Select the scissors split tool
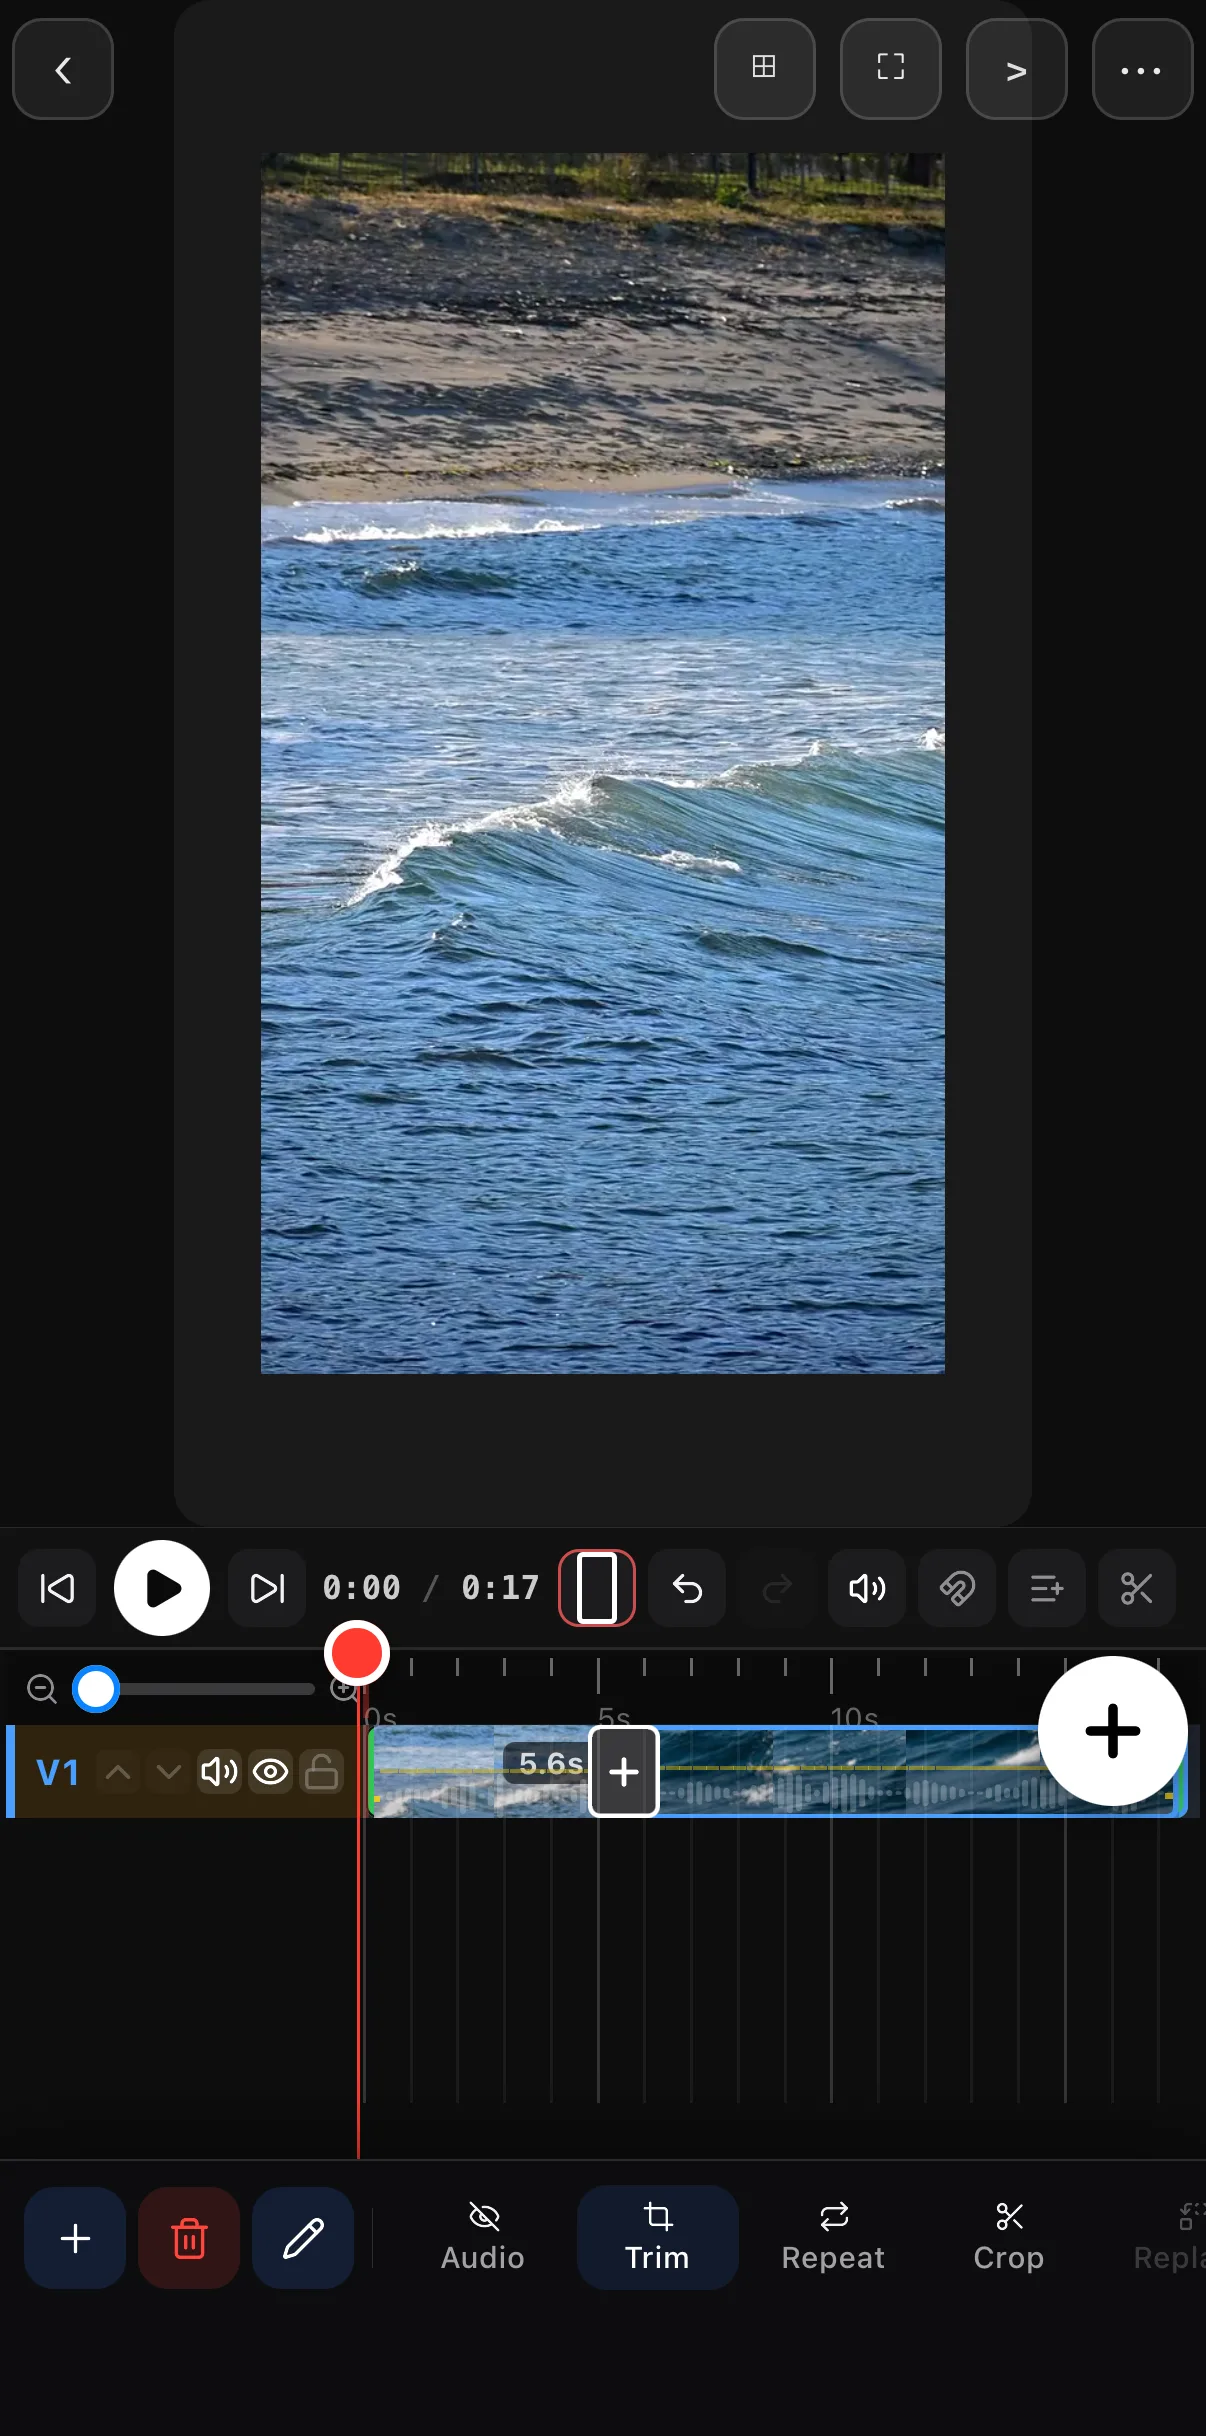The image size is (1206, 2436). coord(1137,1588)
